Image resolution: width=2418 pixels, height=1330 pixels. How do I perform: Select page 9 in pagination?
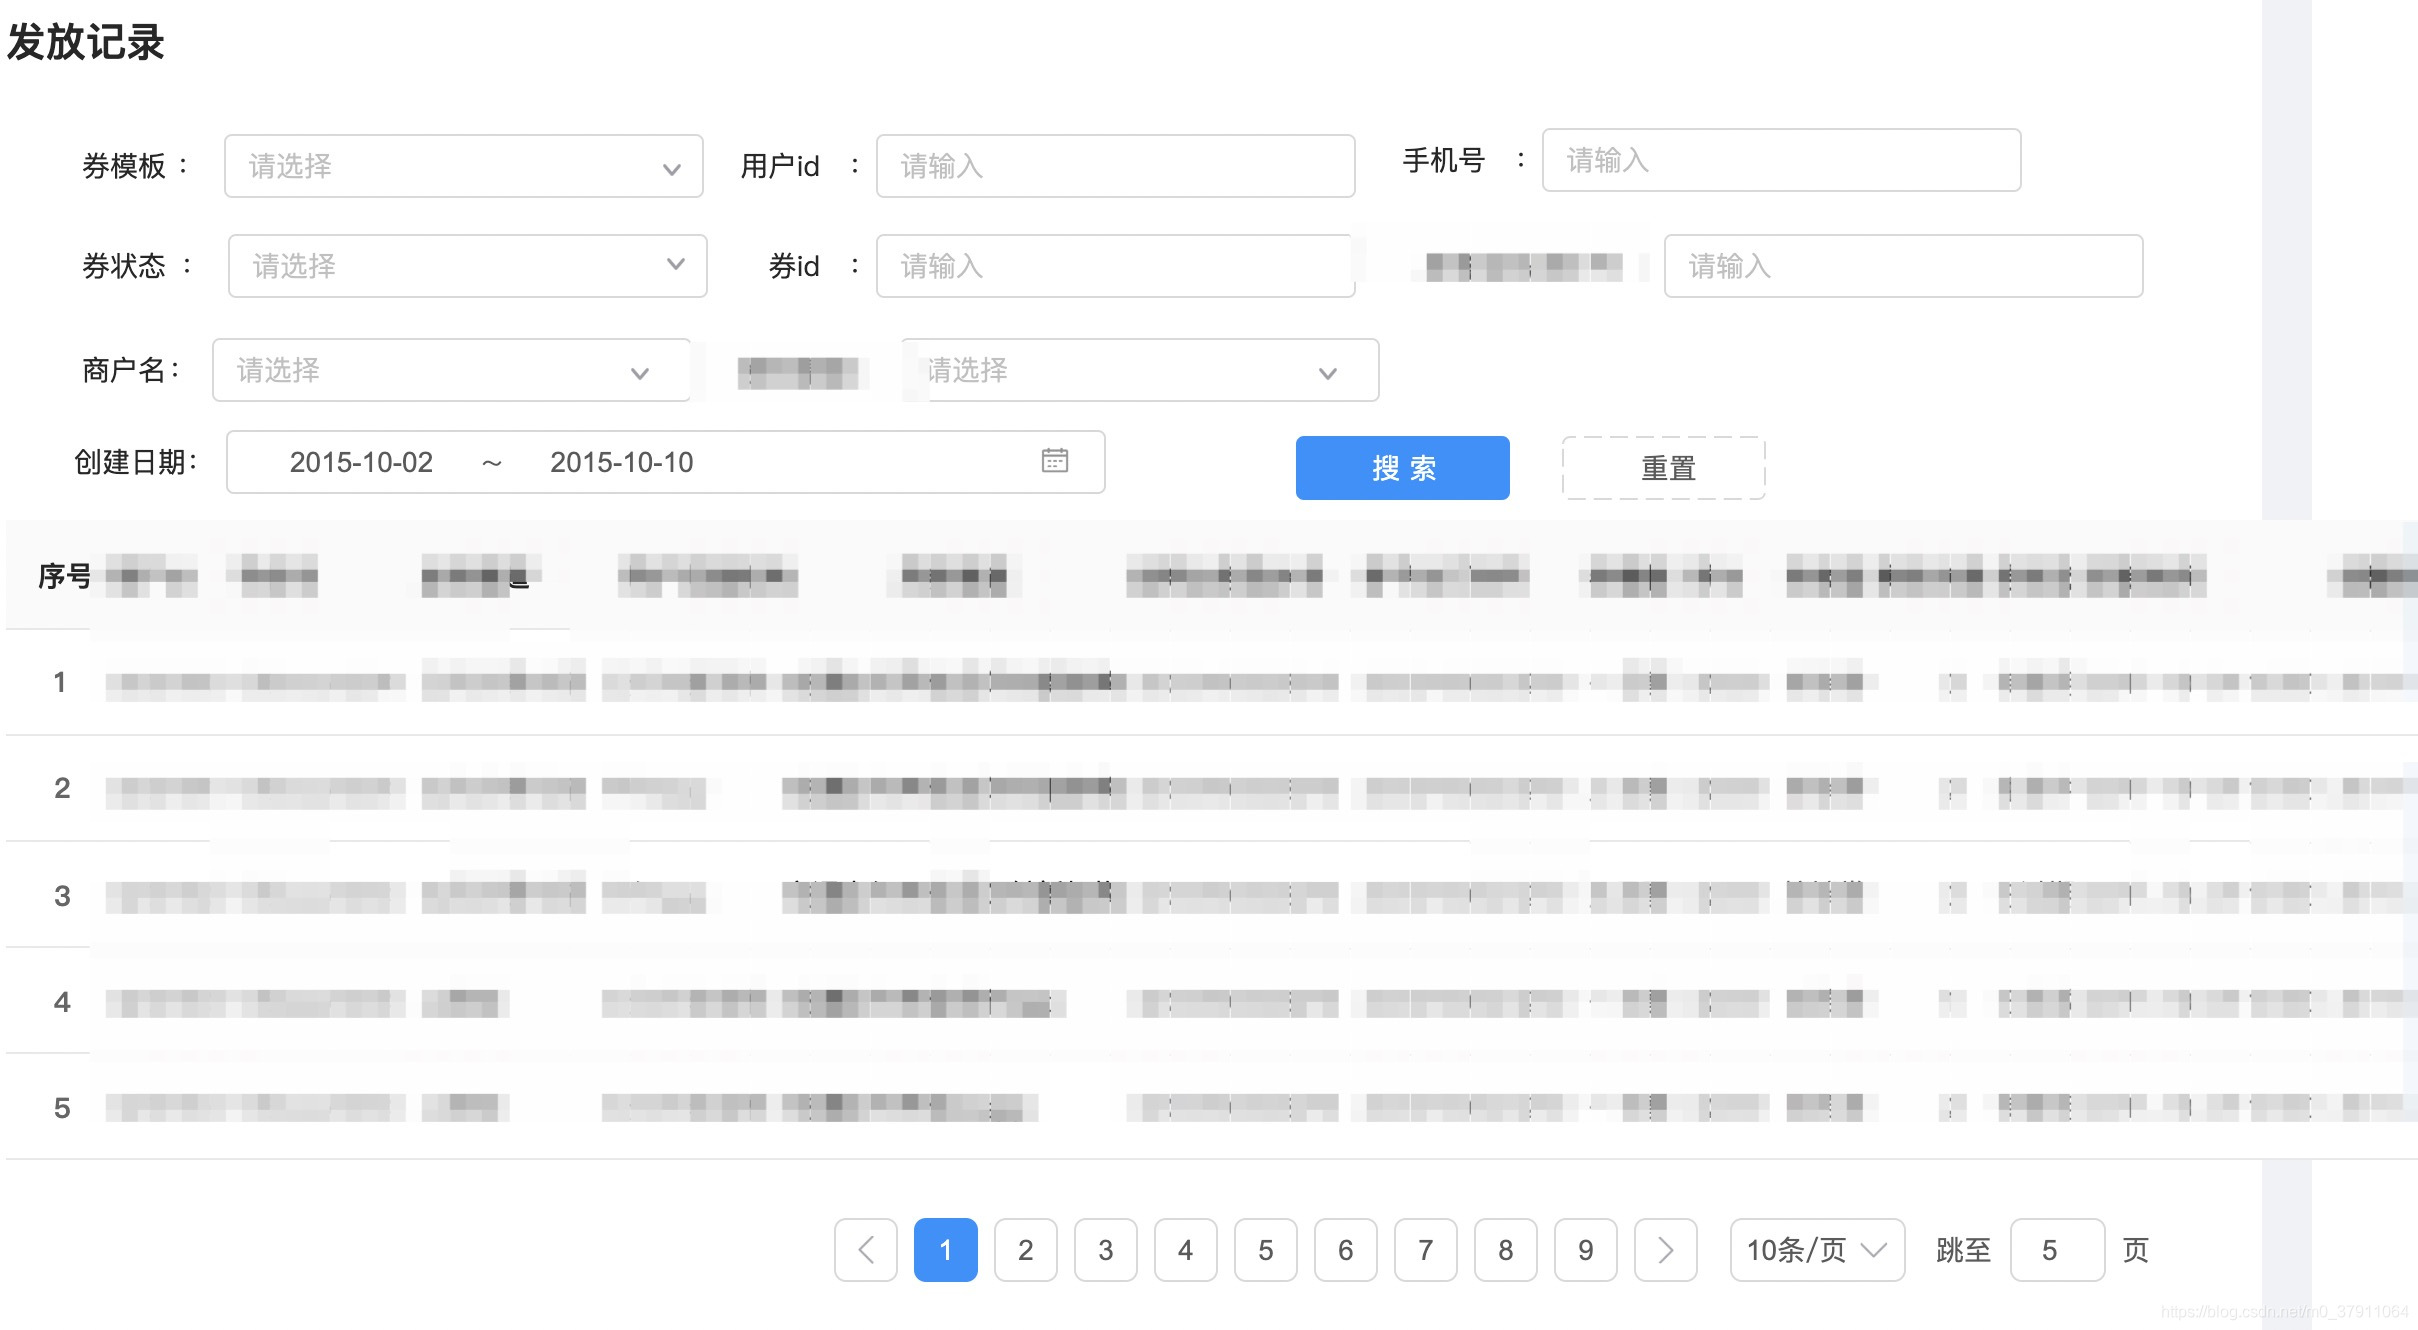click(x=1586, y=1250)
